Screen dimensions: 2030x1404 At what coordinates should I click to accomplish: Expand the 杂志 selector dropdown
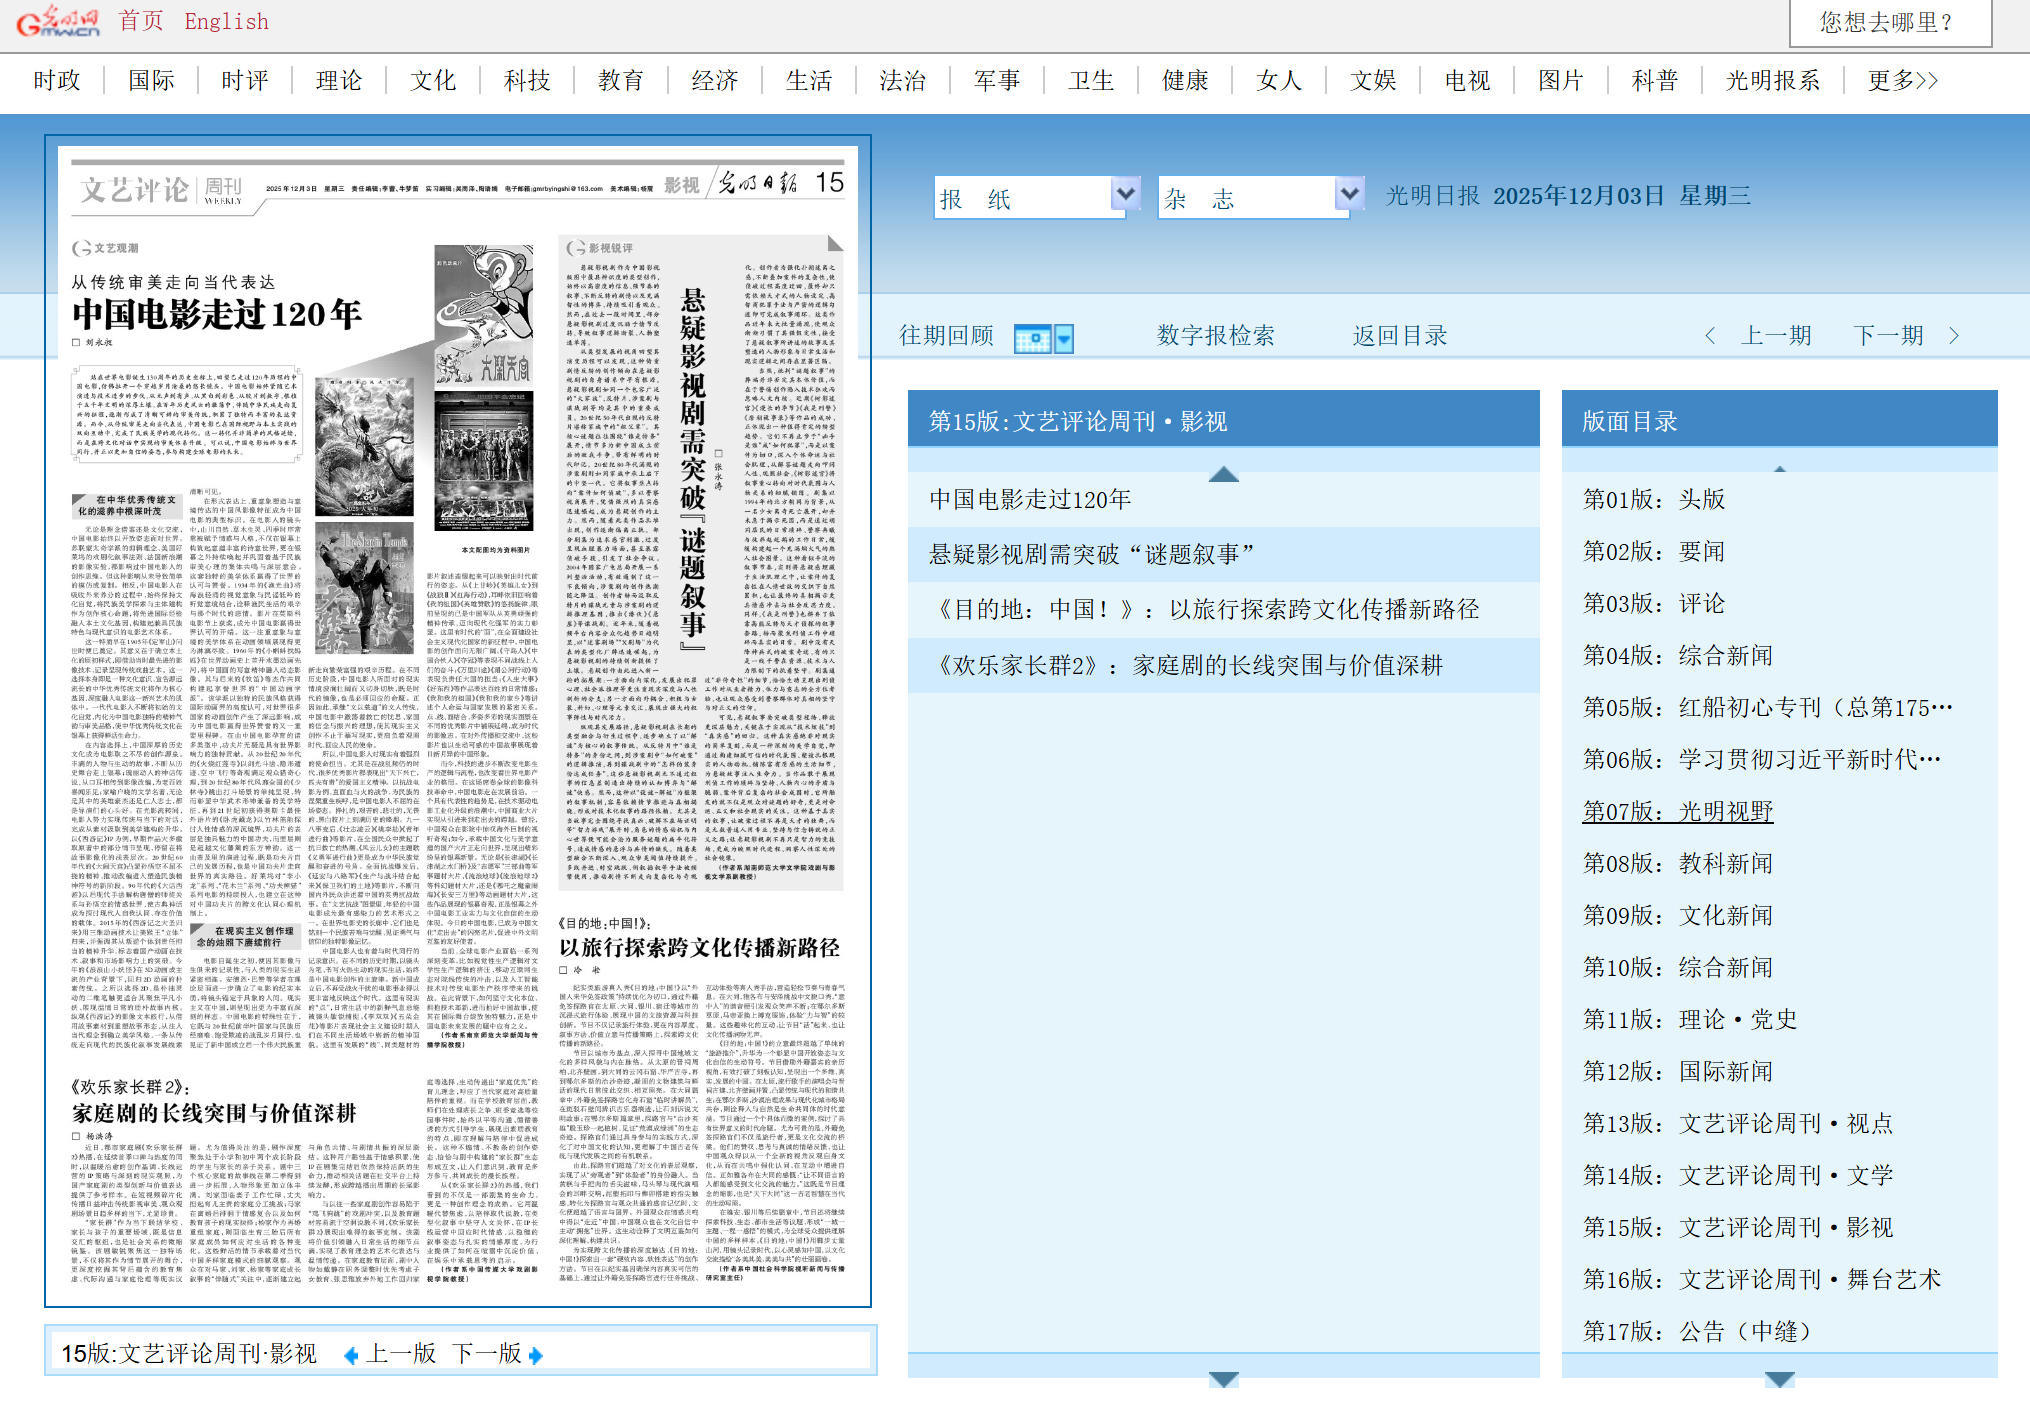(x=1349, y=195)
